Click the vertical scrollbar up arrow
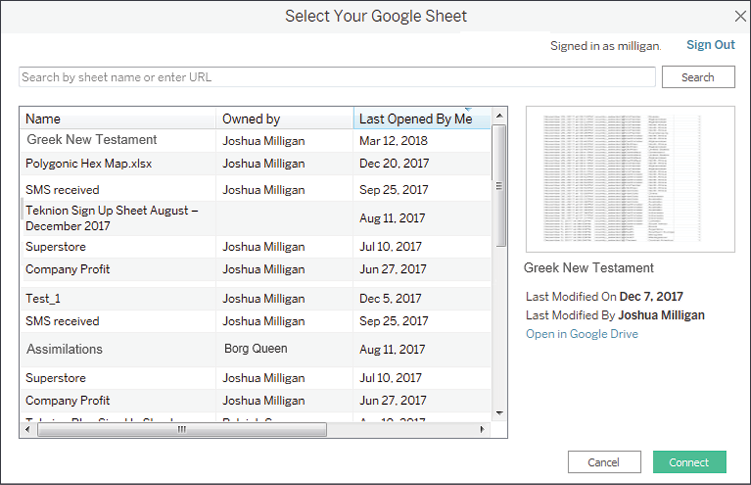 [499, 116]
